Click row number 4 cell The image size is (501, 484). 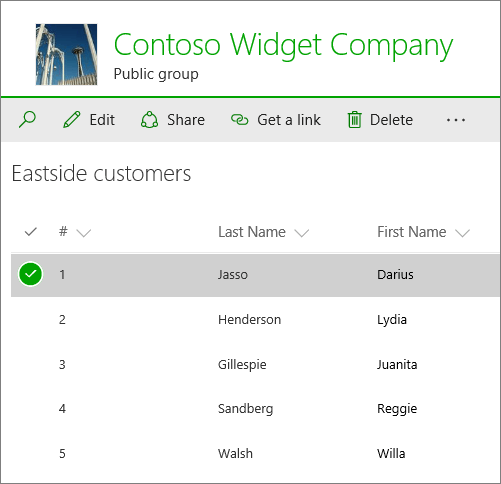tap(62, 409)
